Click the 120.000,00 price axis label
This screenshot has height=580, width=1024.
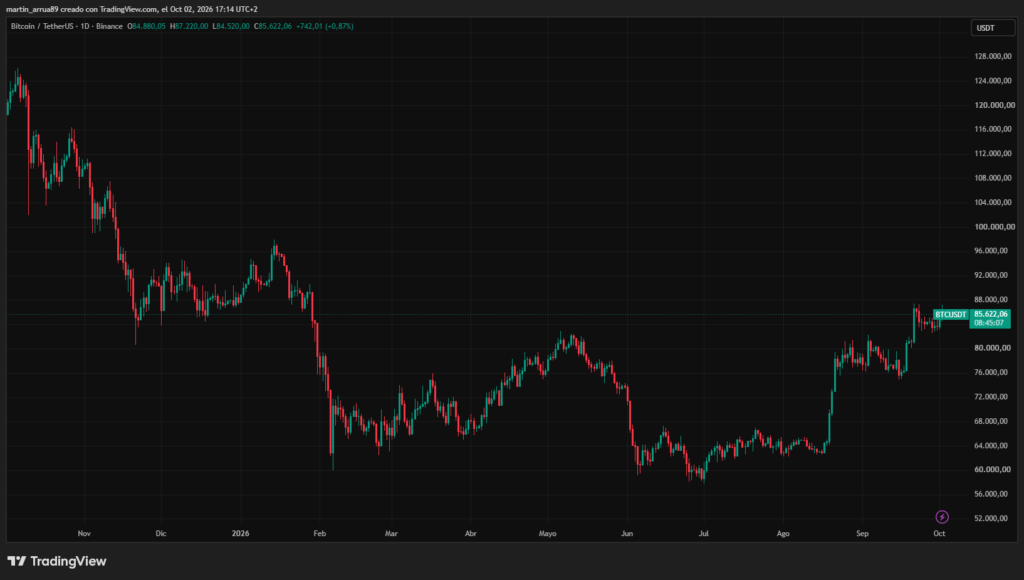995,105
